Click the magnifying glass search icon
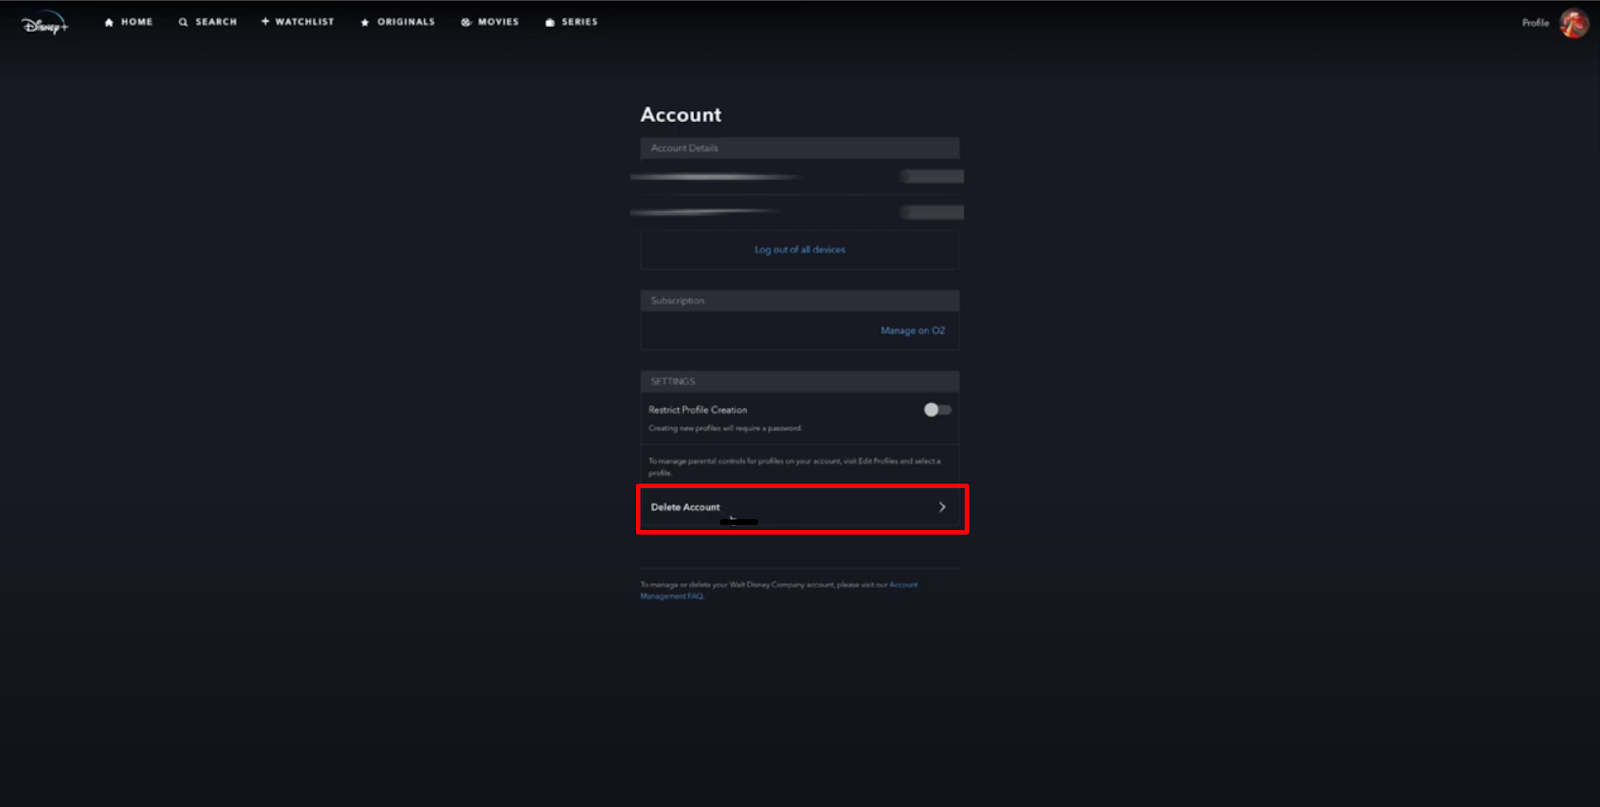The width and height of the screenshot is (1600, 807). [183, 22]
